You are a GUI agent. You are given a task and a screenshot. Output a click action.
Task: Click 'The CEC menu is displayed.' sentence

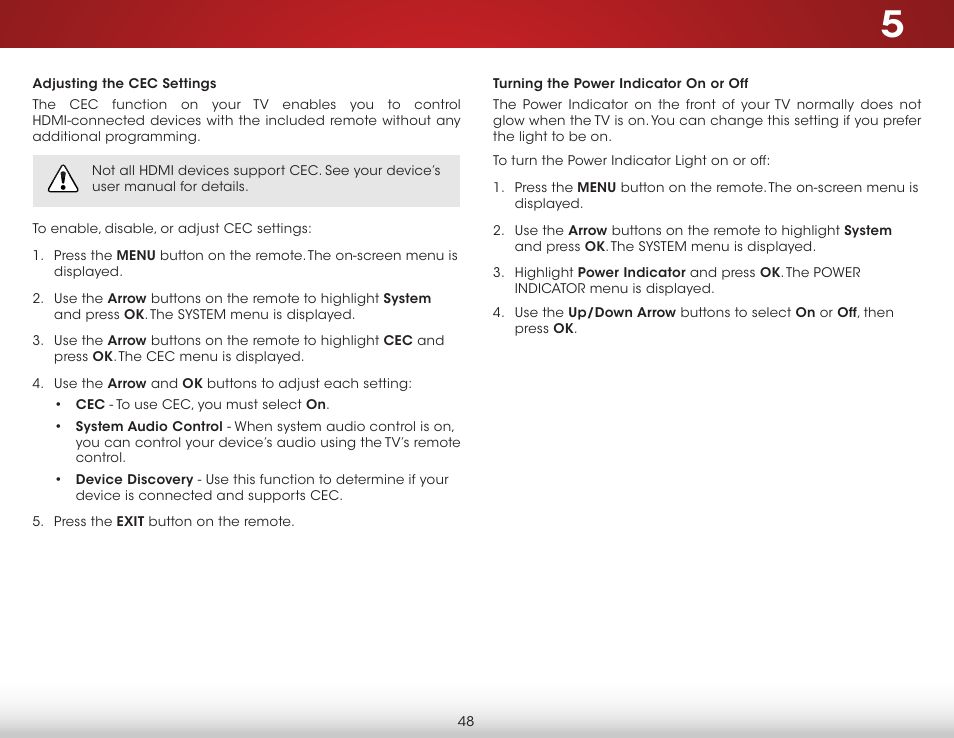(211, 357)
